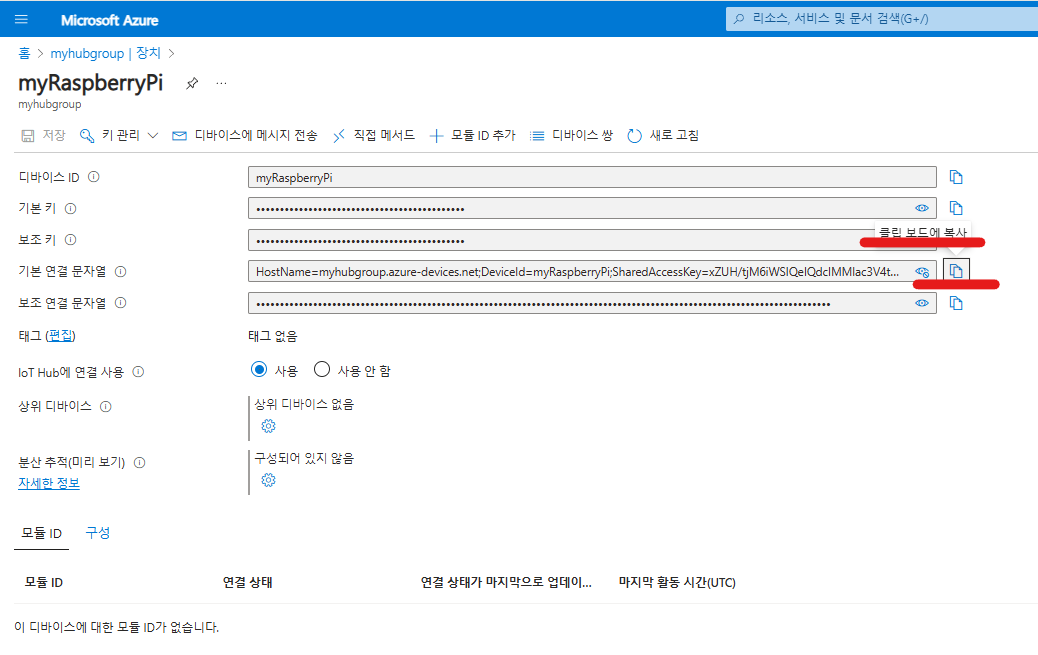Image resolution: width=1038 pixels, height=655 pixels.
Task: Select the Enable radio button
Action: coord(259,370)
